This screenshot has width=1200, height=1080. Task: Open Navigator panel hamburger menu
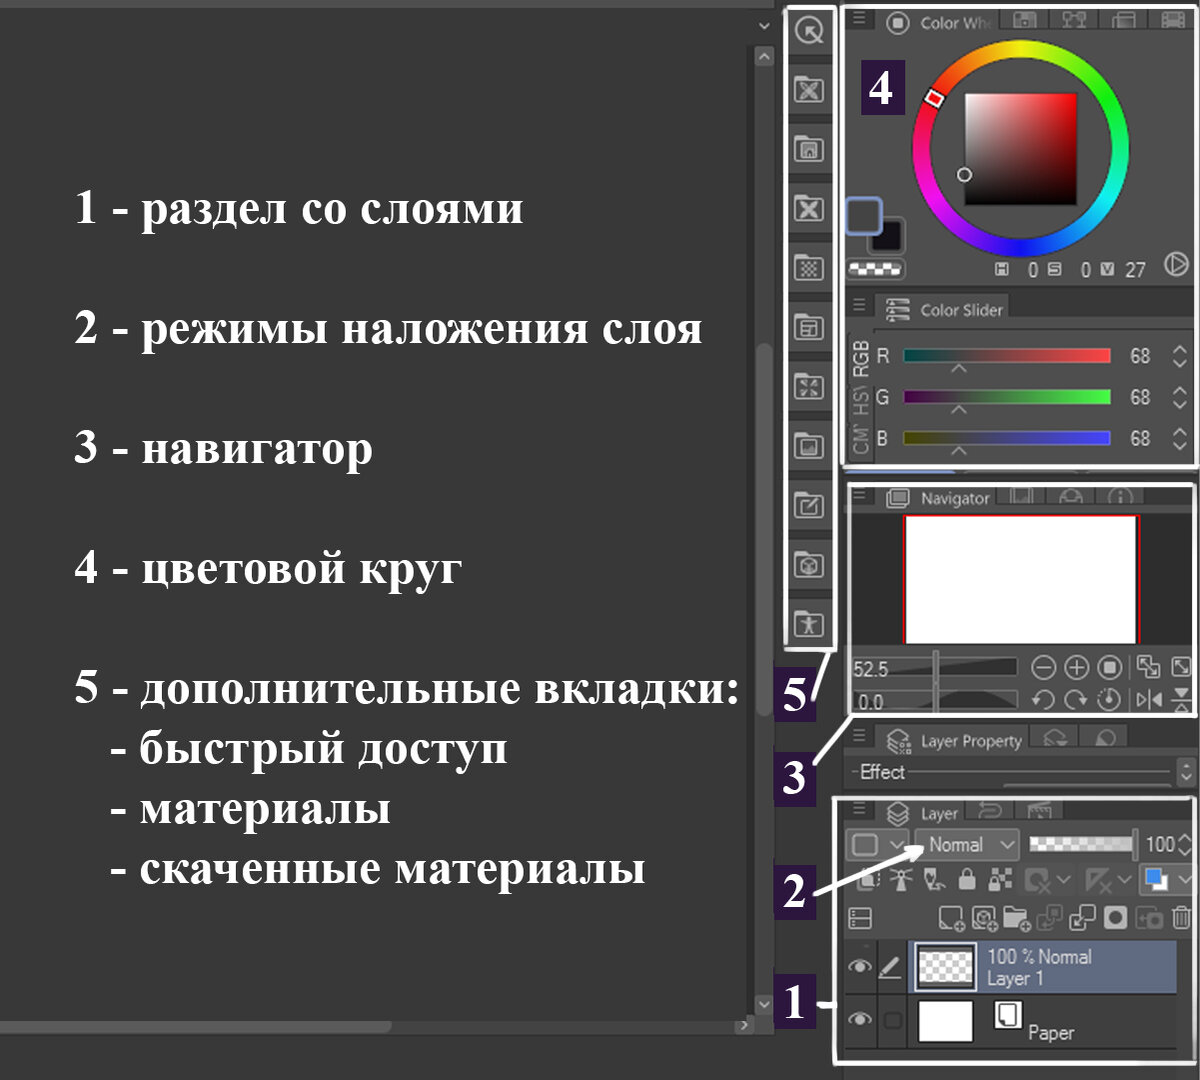coord(859,496)
